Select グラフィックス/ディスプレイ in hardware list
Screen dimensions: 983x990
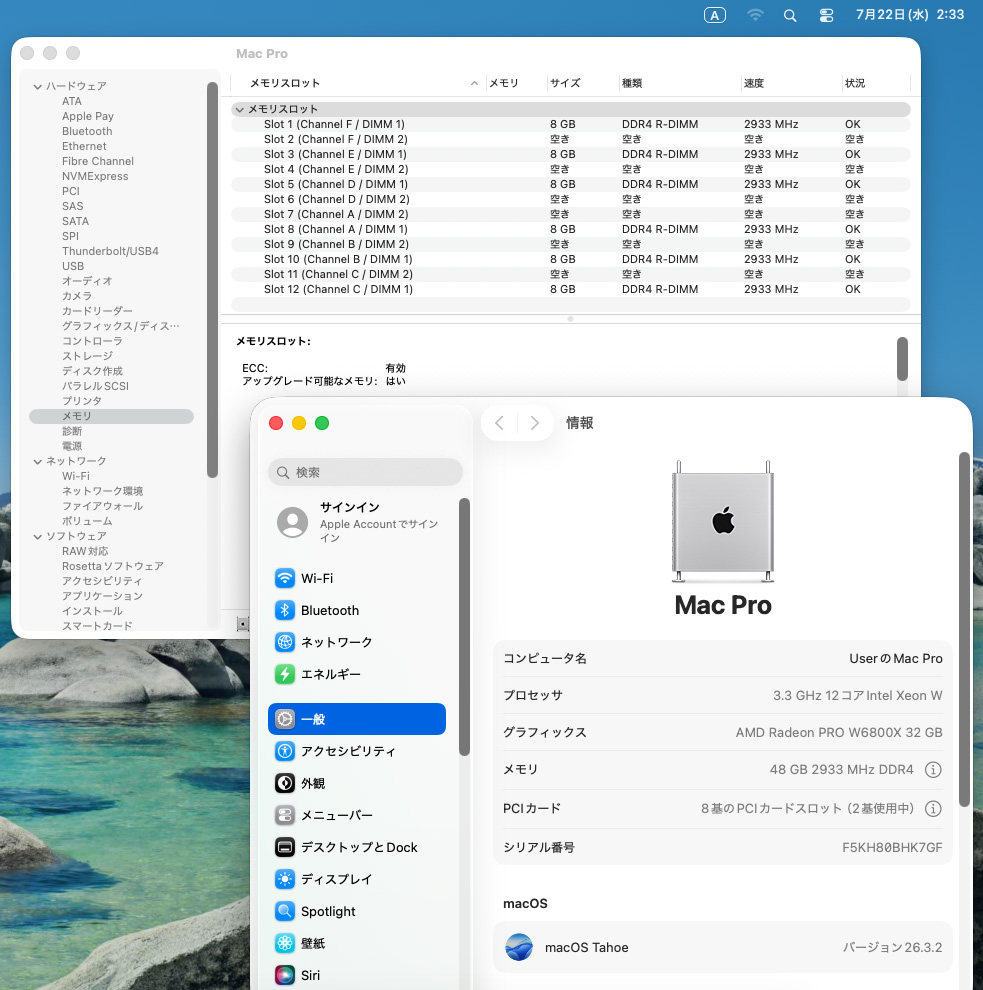tap(121, 326)
